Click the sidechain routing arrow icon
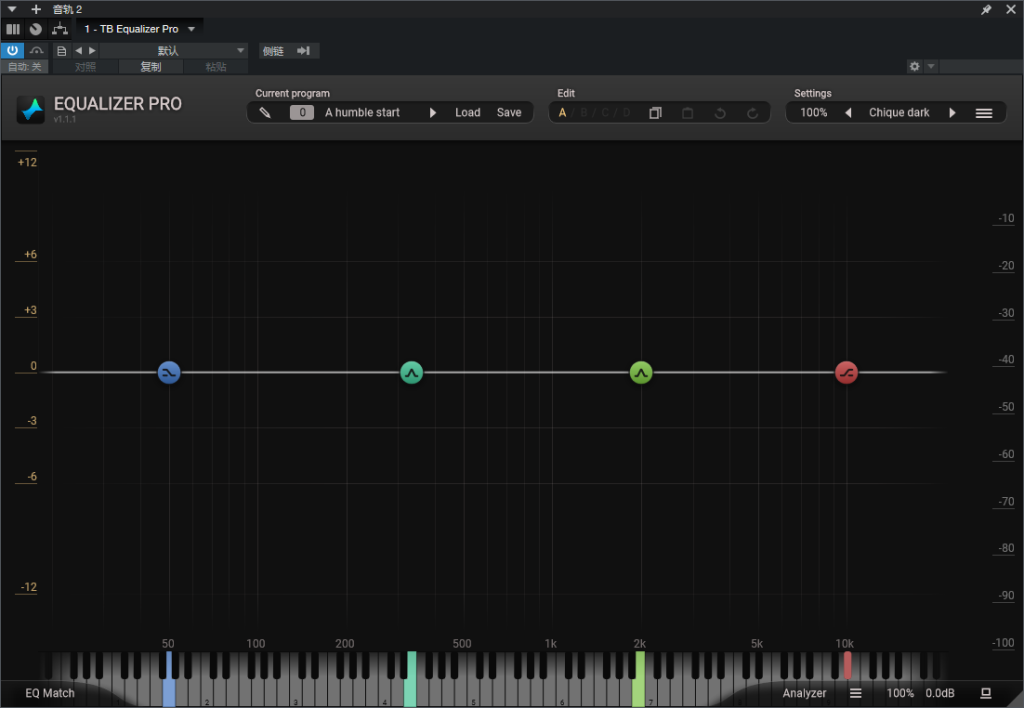 coord(304,51)
